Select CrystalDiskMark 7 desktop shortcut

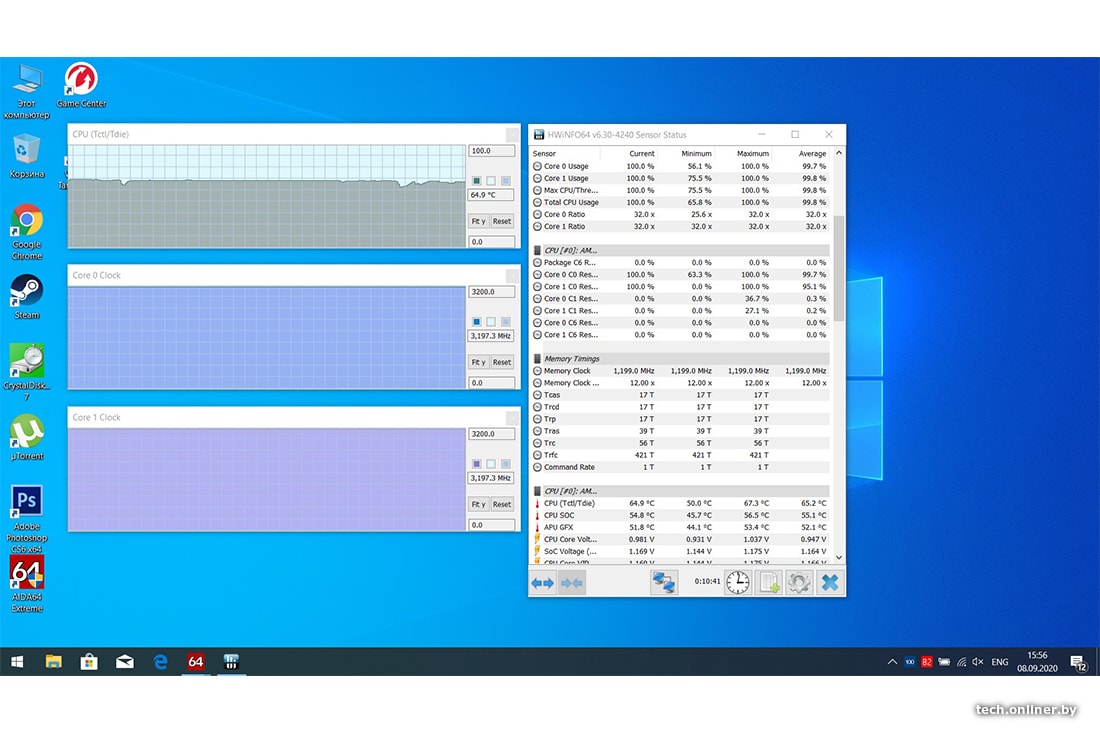tap(27, 372)
